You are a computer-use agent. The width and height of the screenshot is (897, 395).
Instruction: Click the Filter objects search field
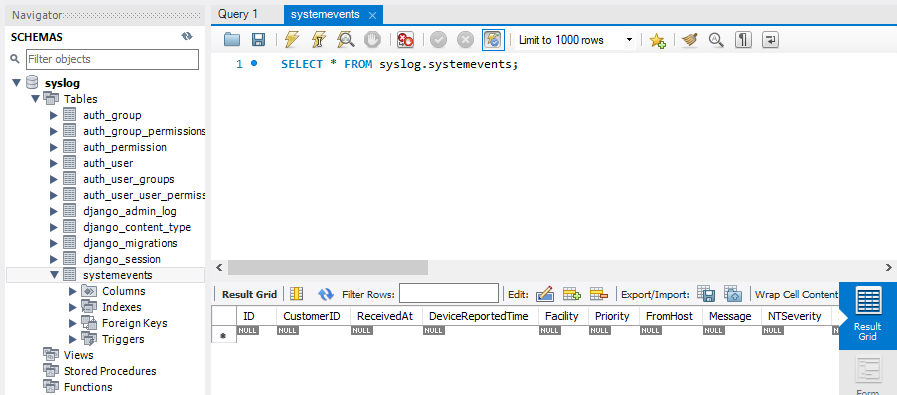point(112,59)
